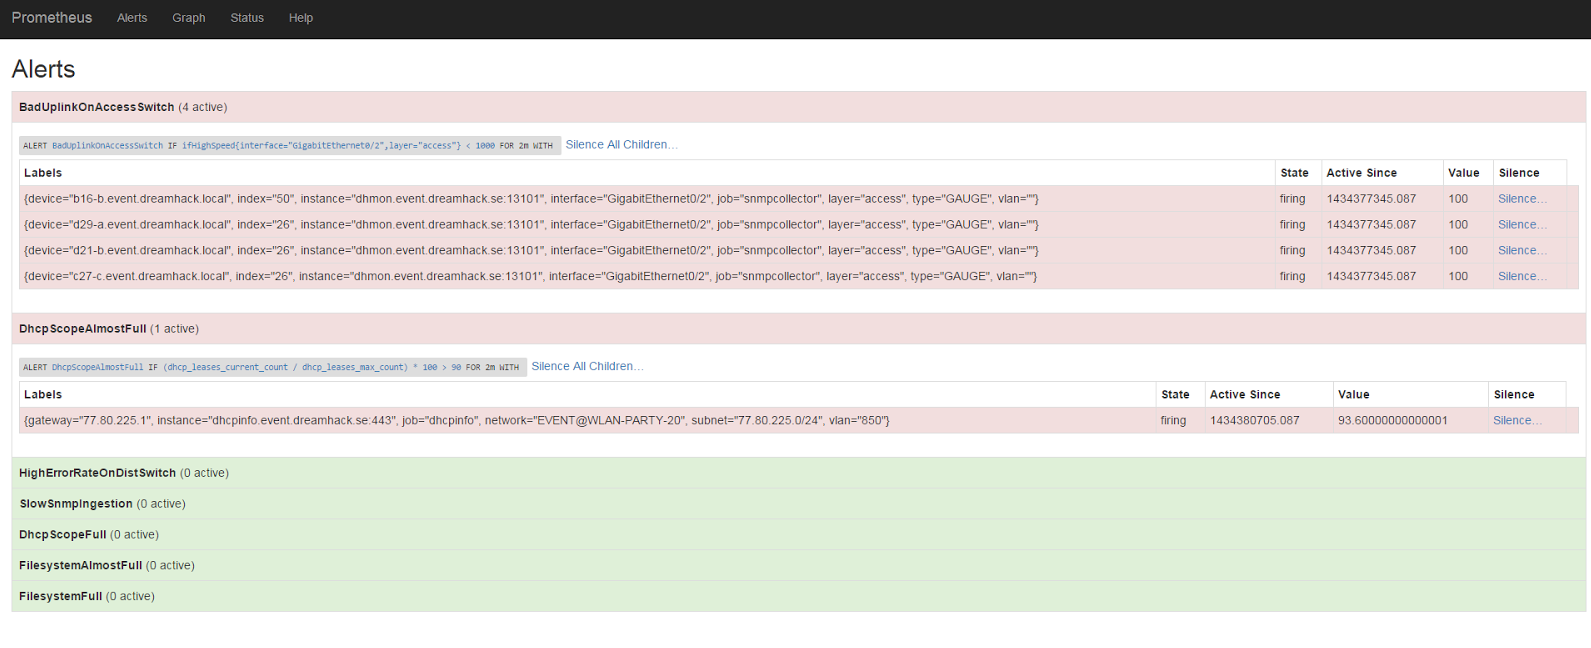Go to the Graph page
Screen dimensions: 1591x648
(188, 18)
